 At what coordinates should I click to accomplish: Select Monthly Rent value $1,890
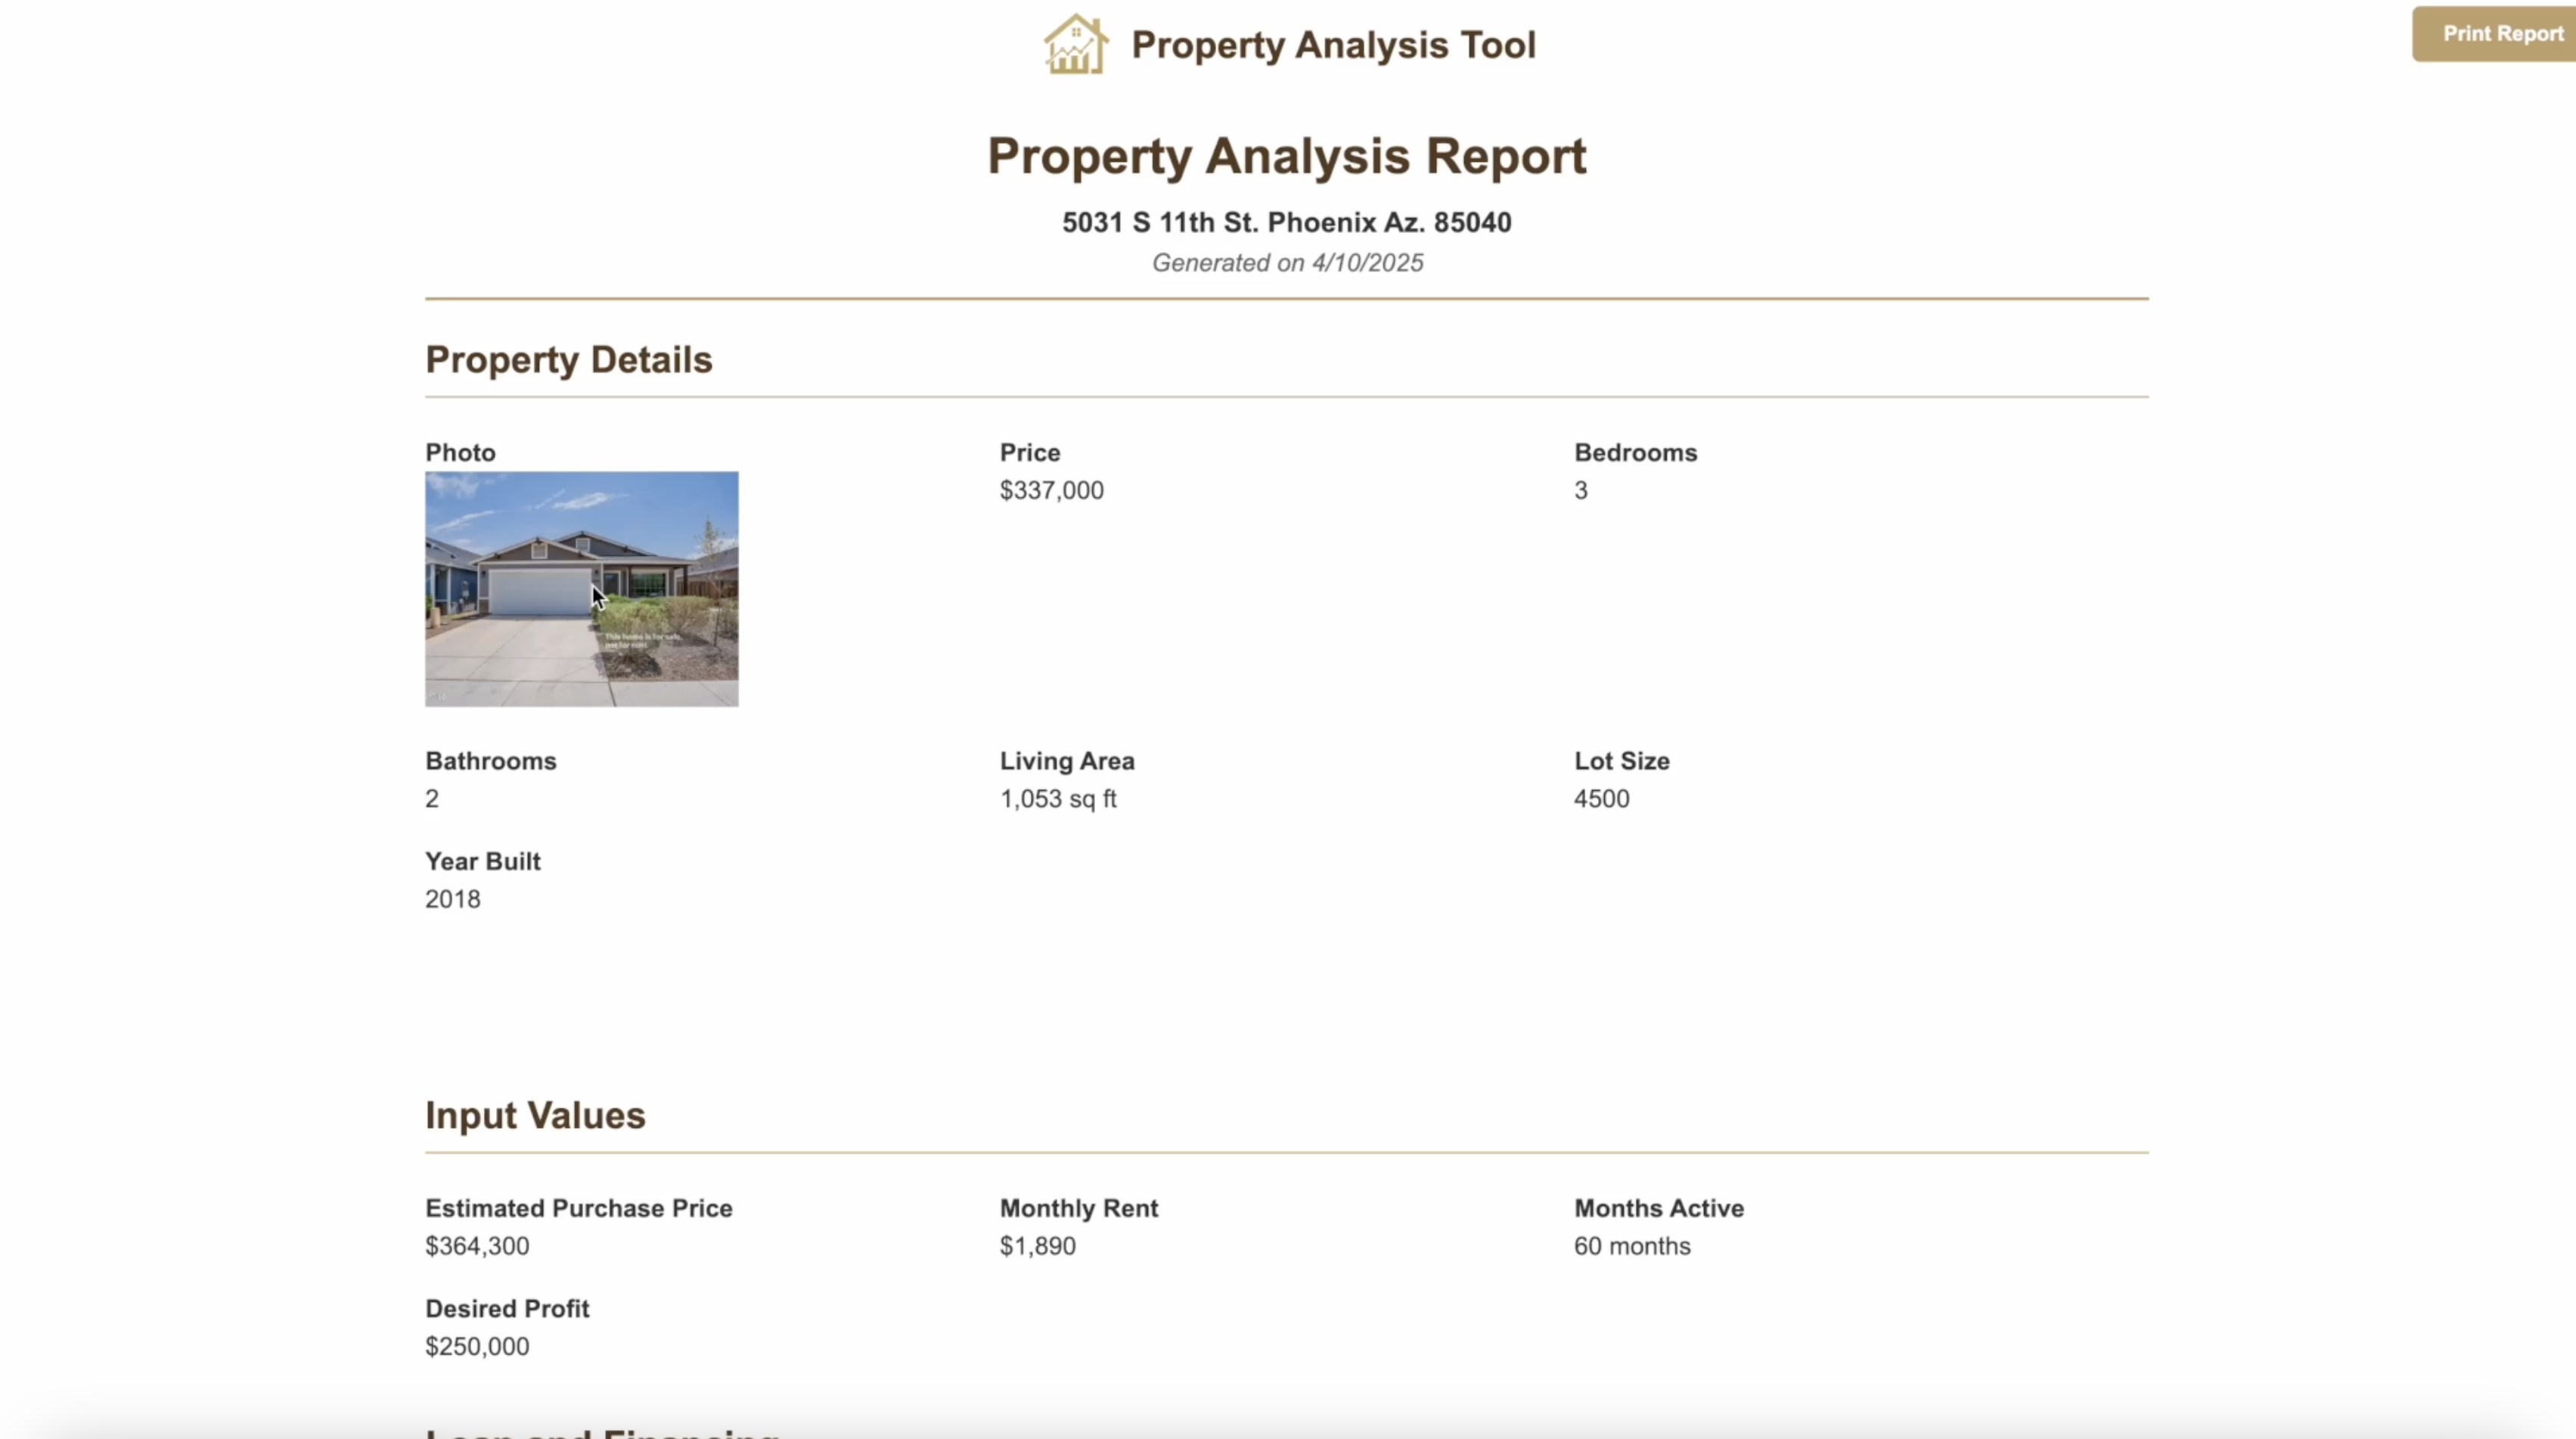click(x=1038, y=1246)
